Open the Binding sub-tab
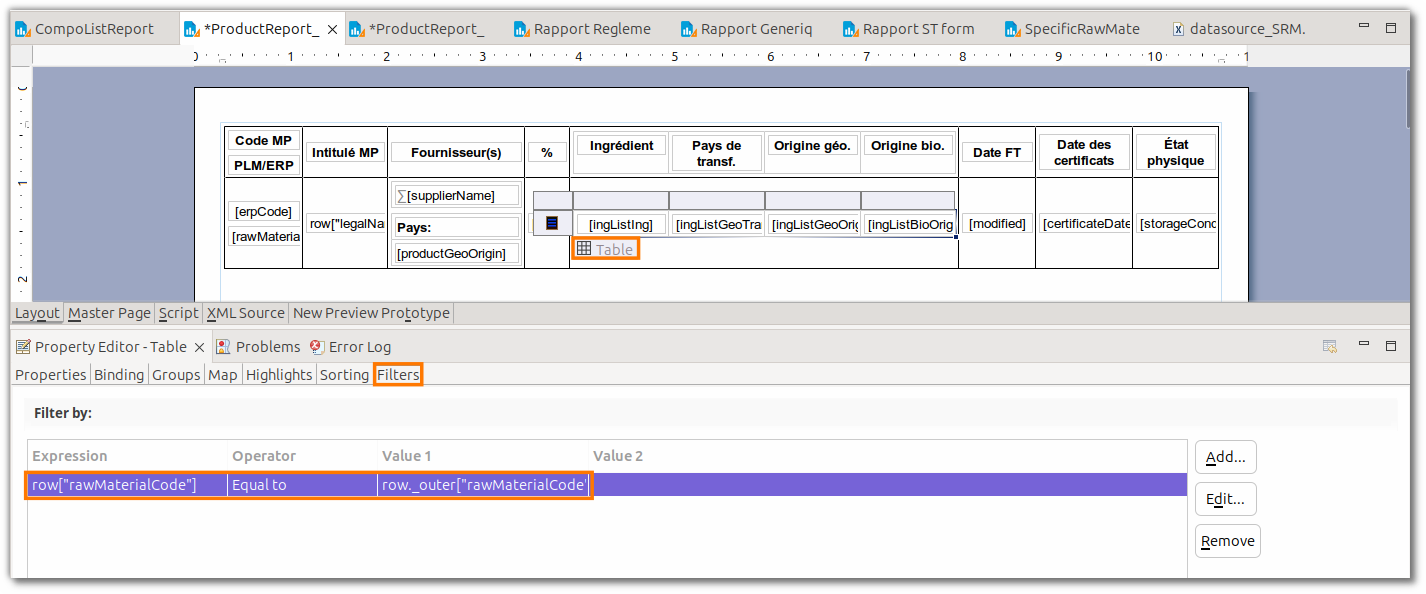Image resolution: width=1426 pixels, height=594 pixels. (x=119, y=375)
